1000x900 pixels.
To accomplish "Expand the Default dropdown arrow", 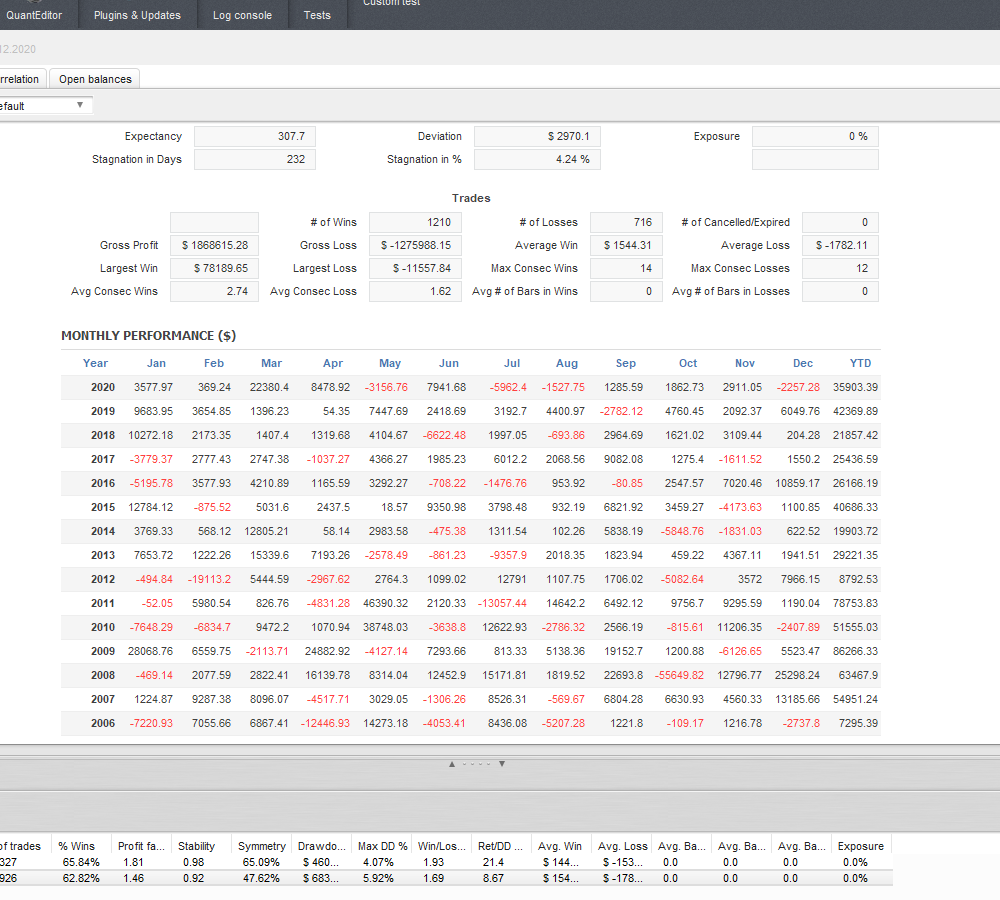I will tap(80, 105).
